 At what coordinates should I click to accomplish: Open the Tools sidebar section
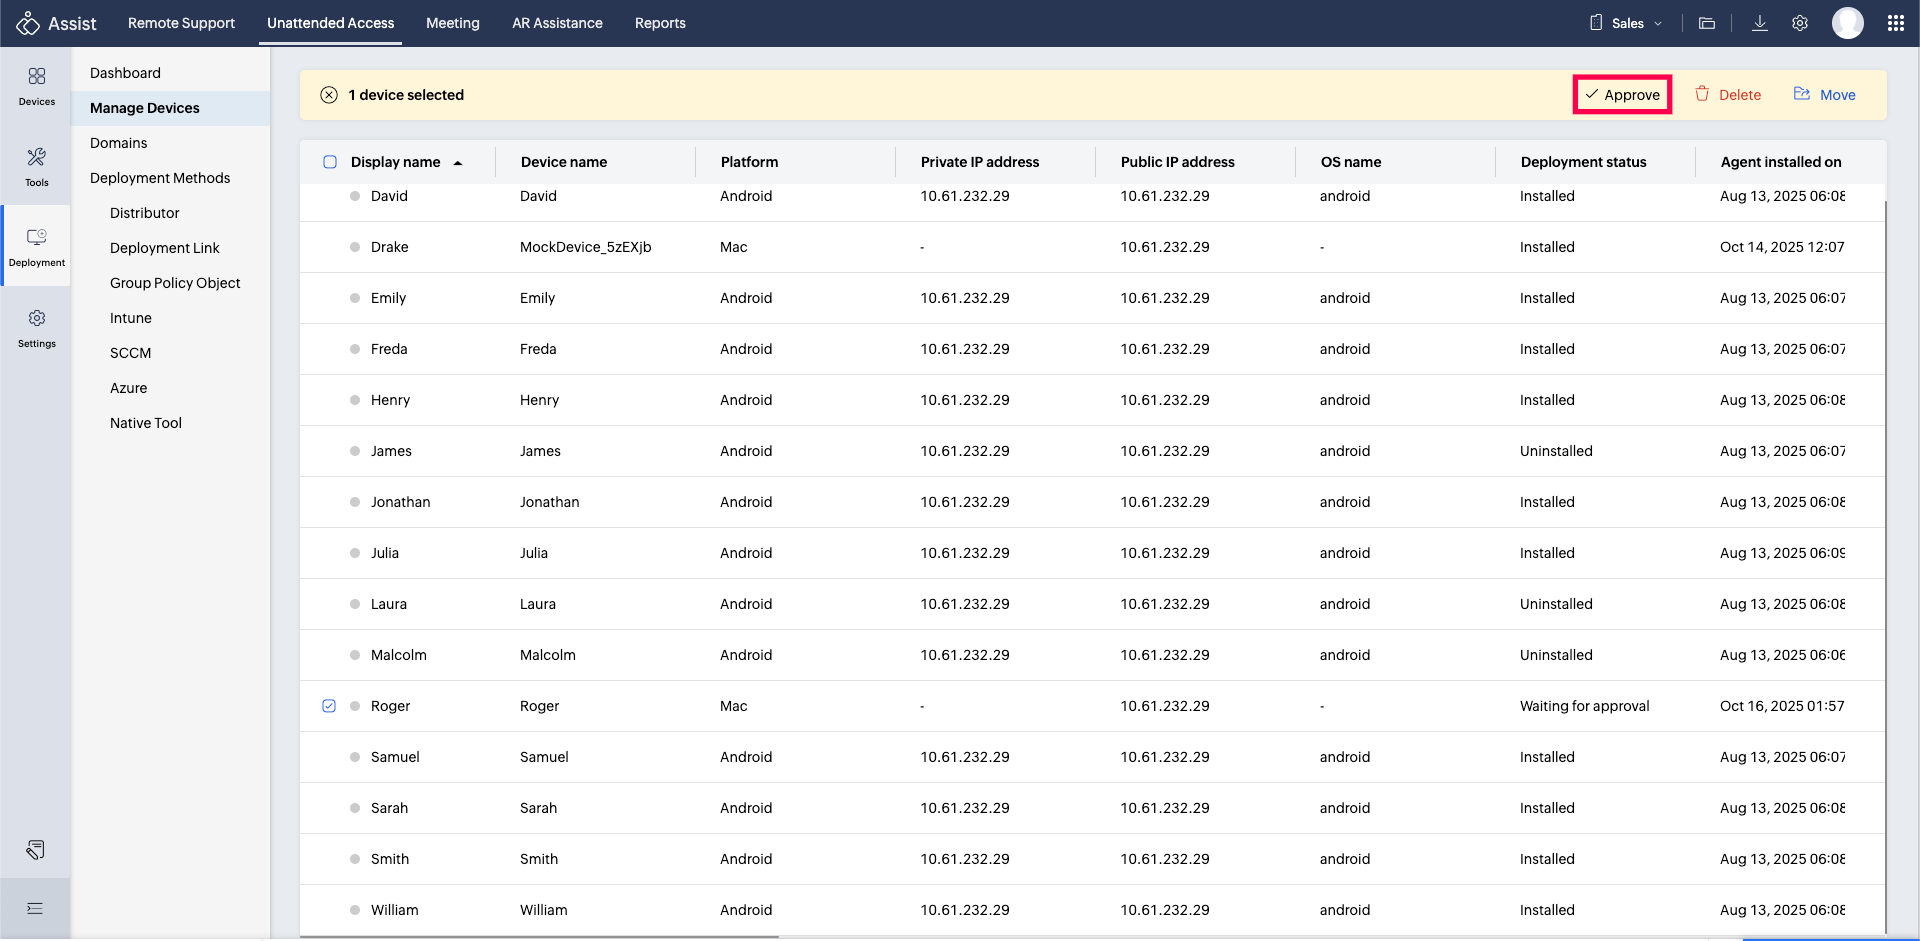[36, 166]
